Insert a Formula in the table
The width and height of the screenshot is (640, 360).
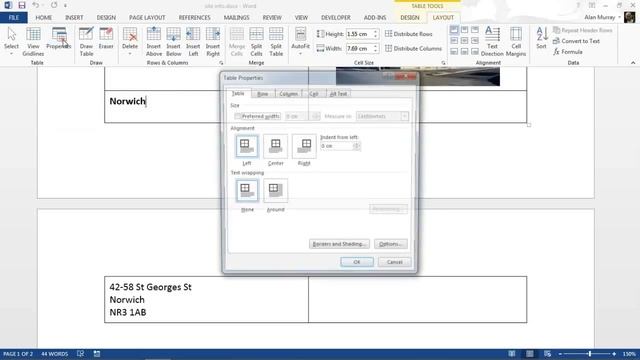click(x=568, y=52)
